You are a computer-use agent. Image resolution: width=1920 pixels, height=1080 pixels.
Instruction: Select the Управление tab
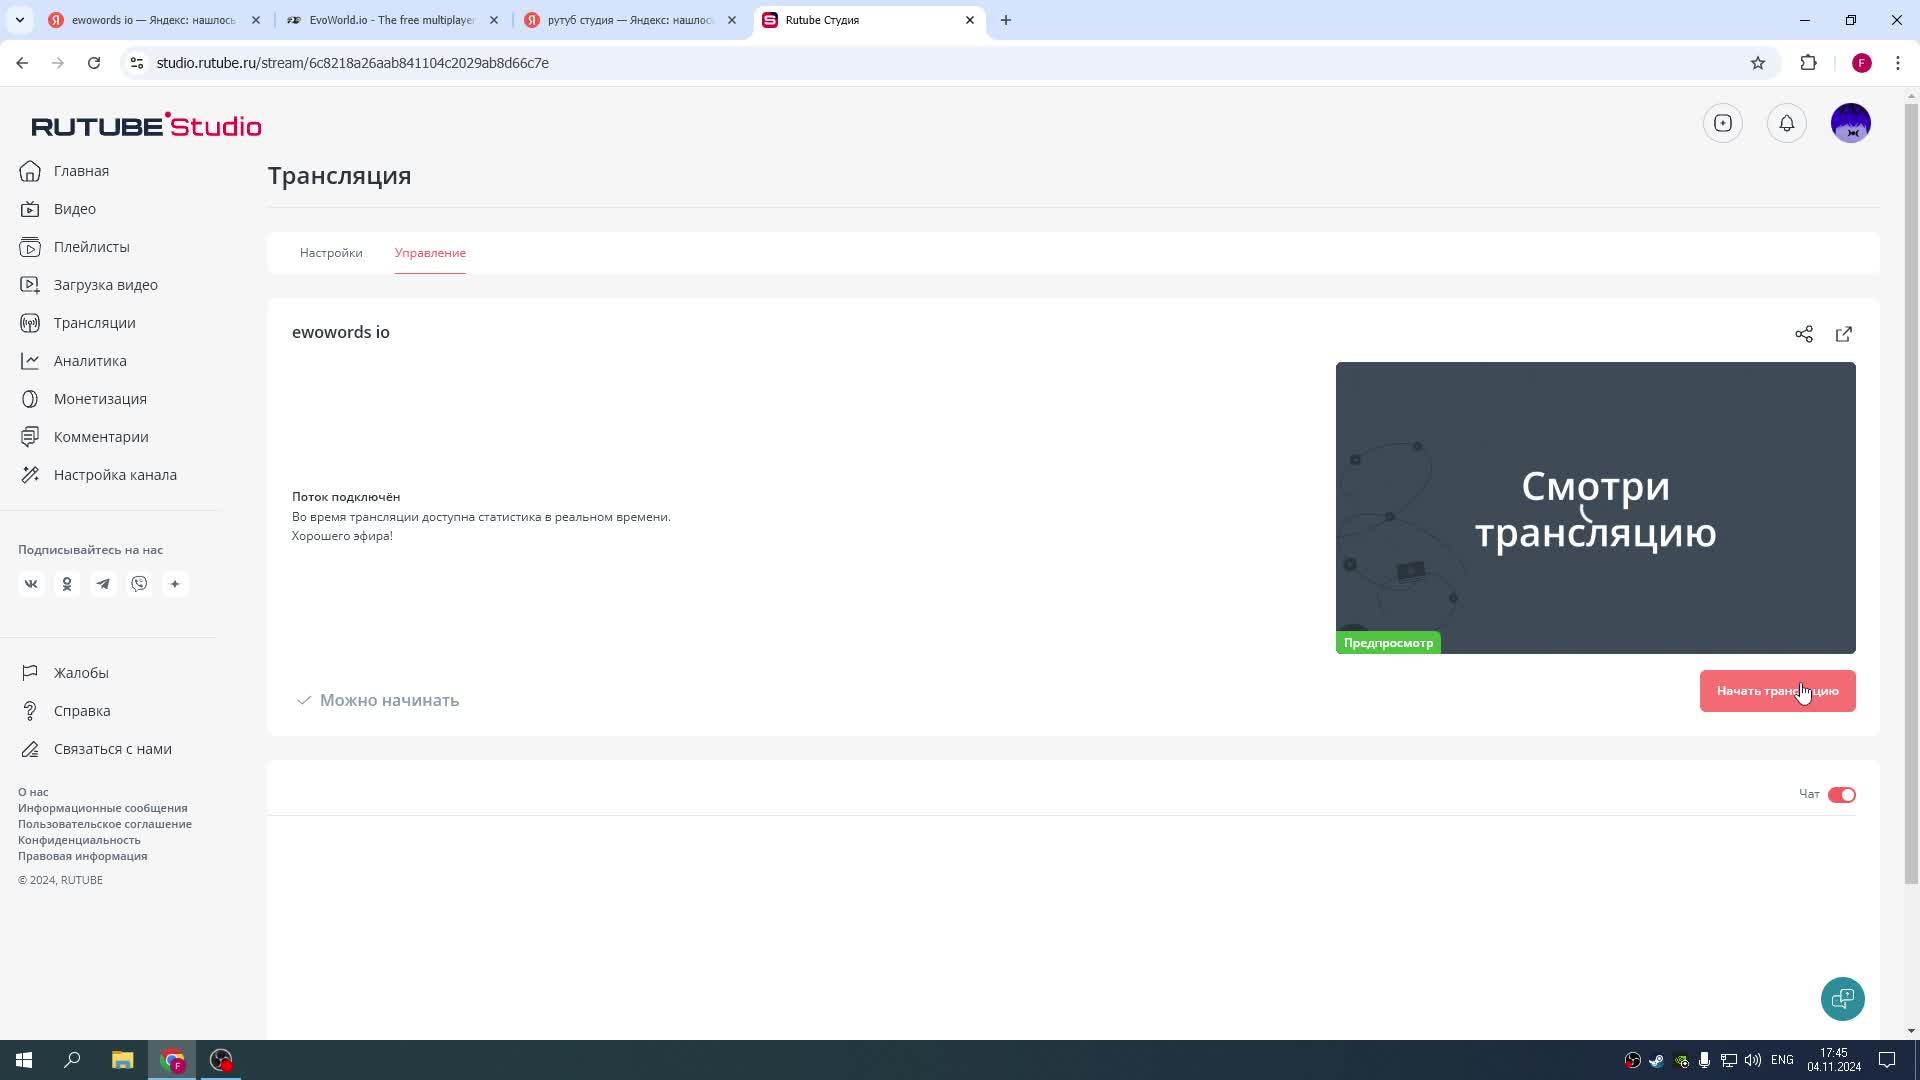pos(430,253)
